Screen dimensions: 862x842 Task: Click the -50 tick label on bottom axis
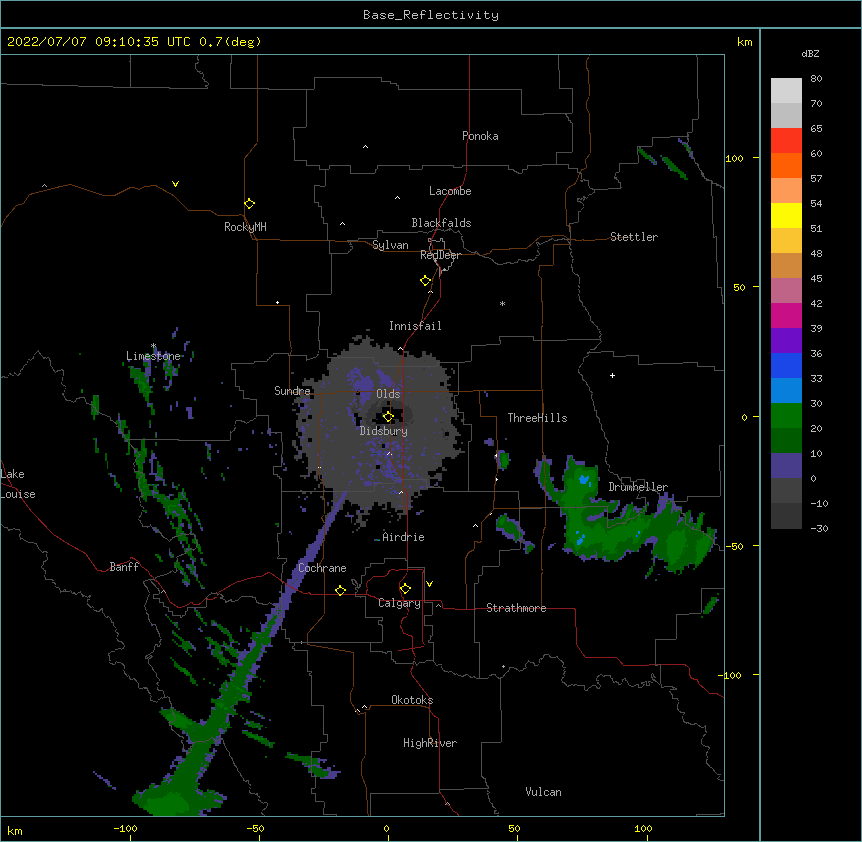[x=255, y=828]
